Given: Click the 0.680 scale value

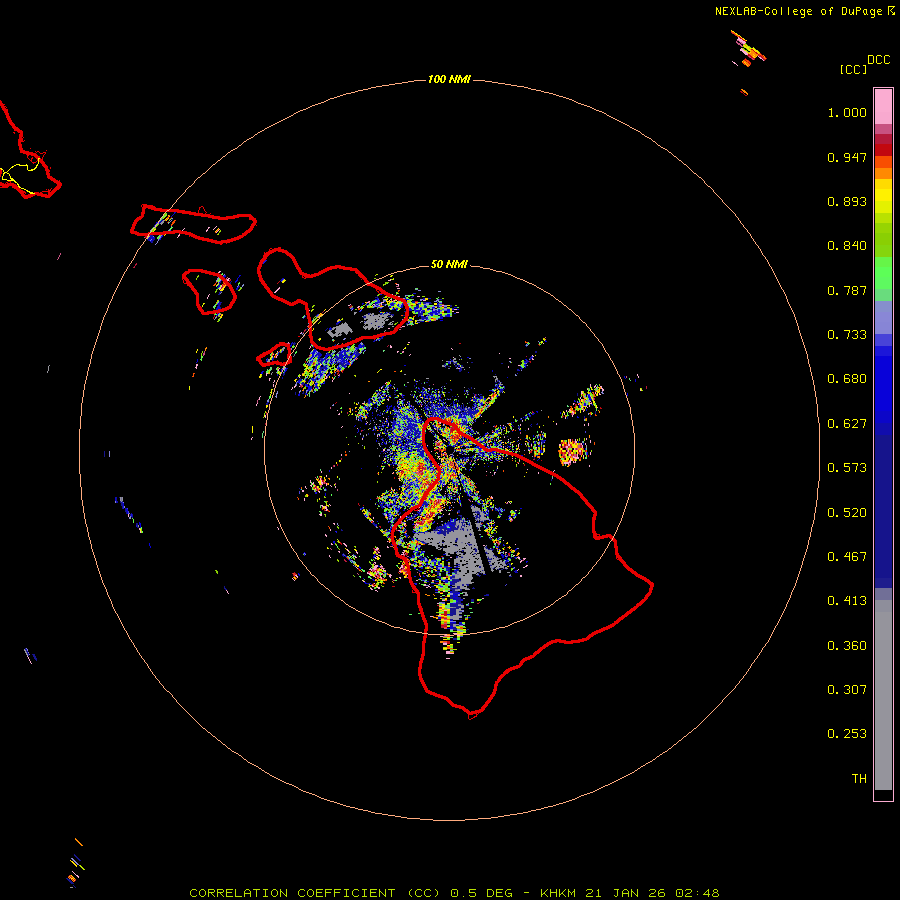Looking at the screenshot, I should pyautogui.click(x=847, y=379).
